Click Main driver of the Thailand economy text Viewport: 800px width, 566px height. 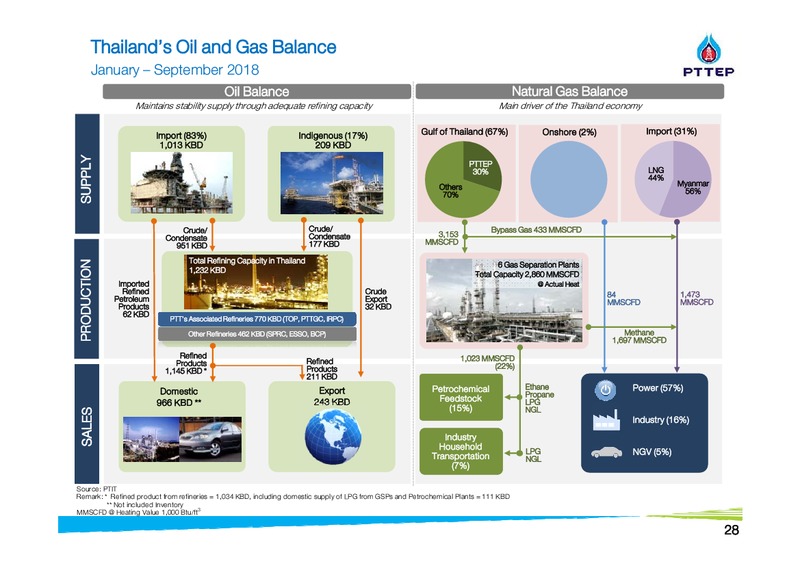coord(570,106)
